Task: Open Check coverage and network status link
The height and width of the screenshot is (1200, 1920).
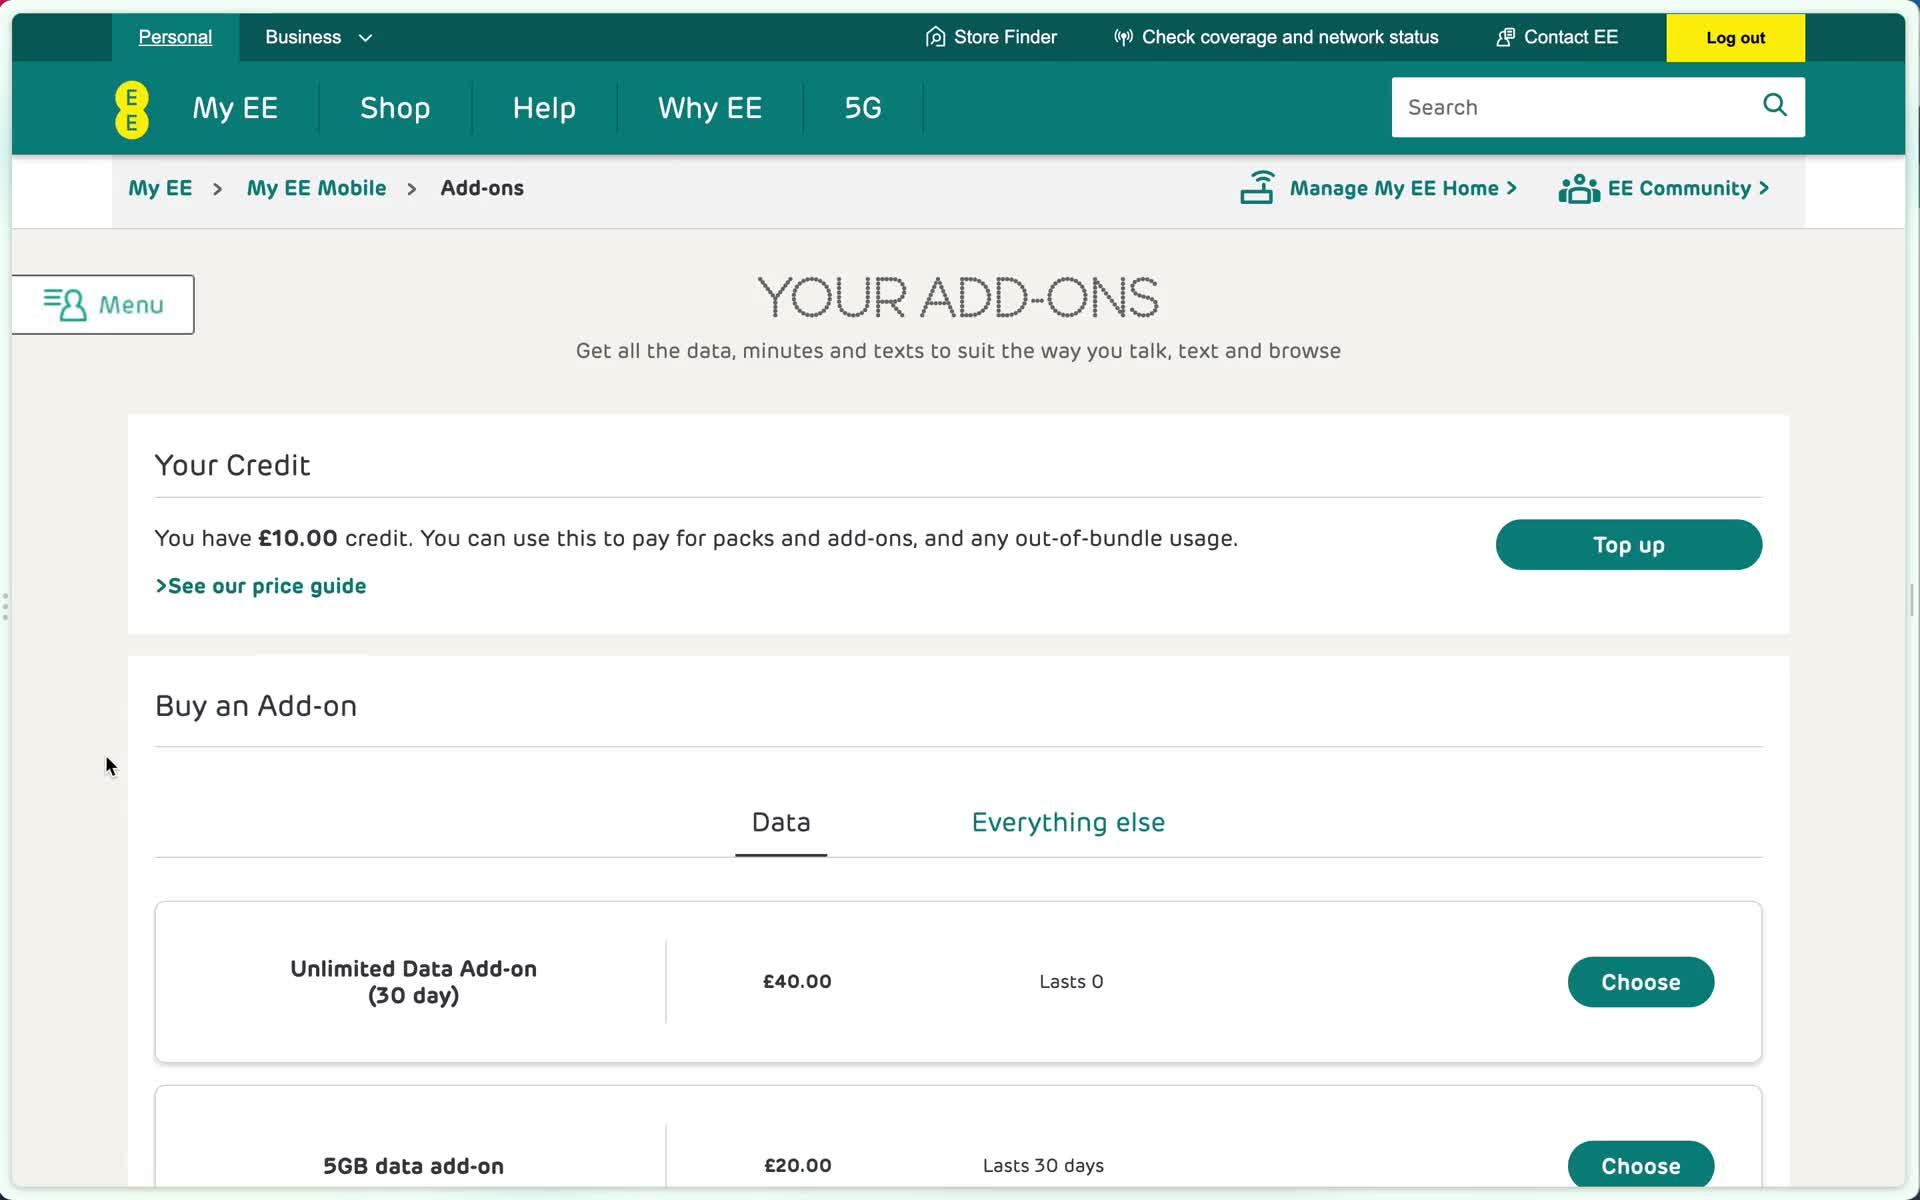Action: (1290, 37)
